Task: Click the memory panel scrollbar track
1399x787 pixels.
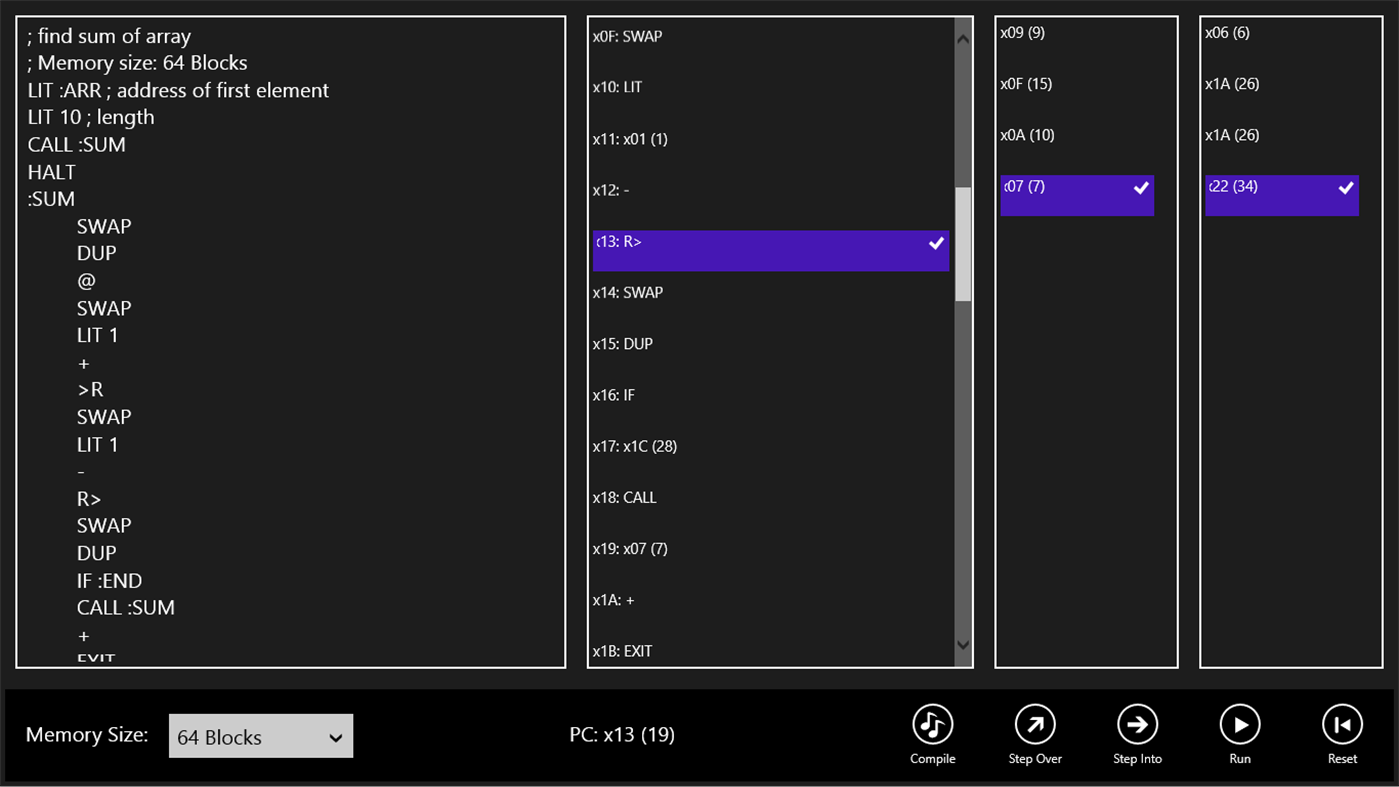Action: click(961, 450)
